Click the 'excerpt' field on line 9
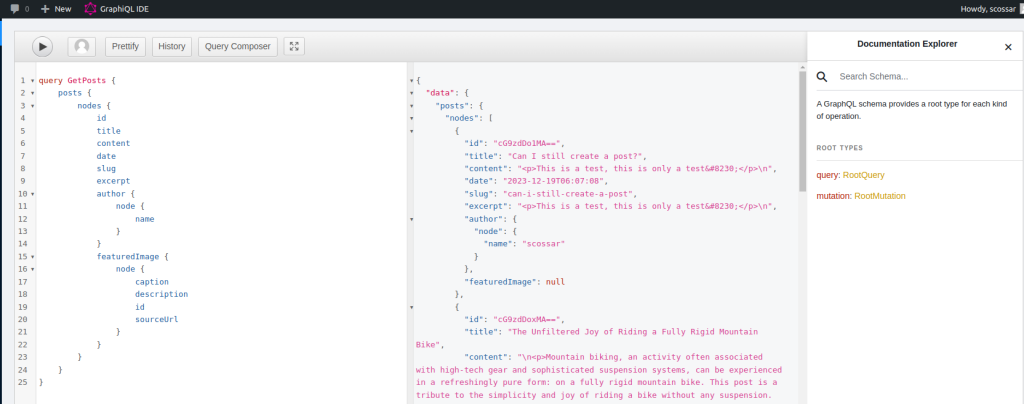The height and width of the screenshot is (404, 1024). [113, 181]
